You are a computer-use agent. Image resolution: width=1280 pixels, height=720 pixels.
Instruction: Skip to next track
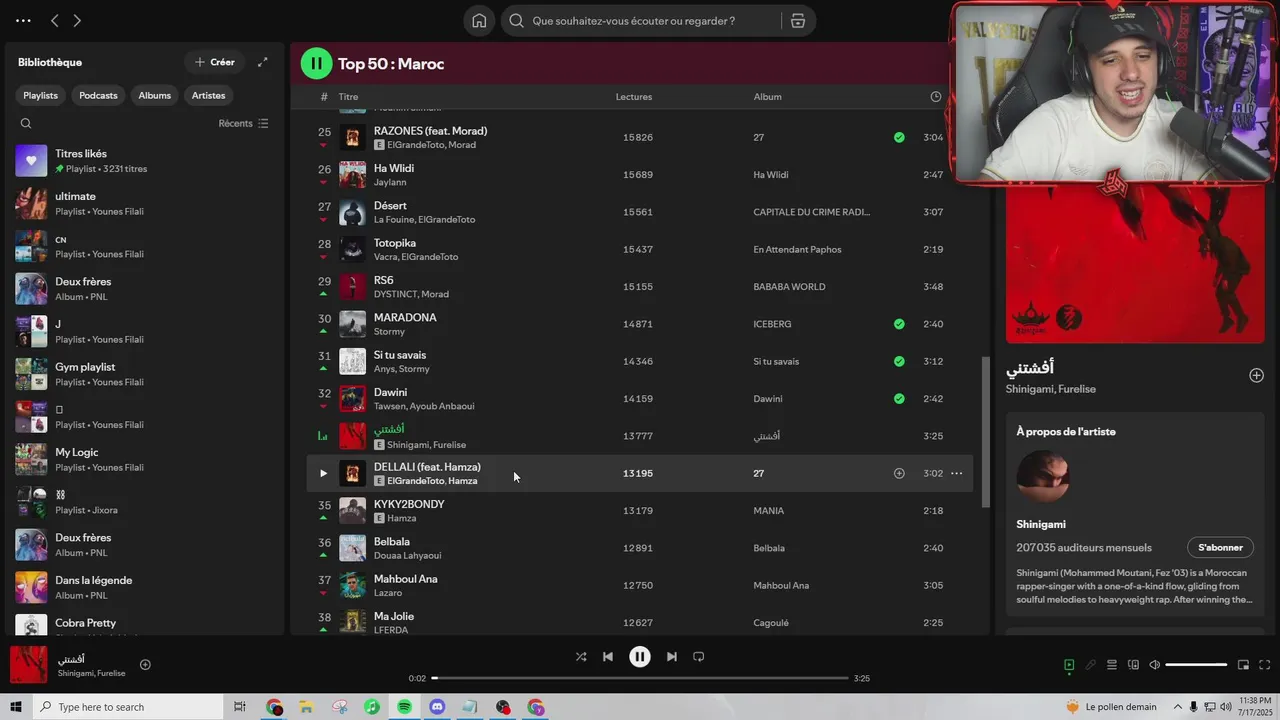(672, 657)
